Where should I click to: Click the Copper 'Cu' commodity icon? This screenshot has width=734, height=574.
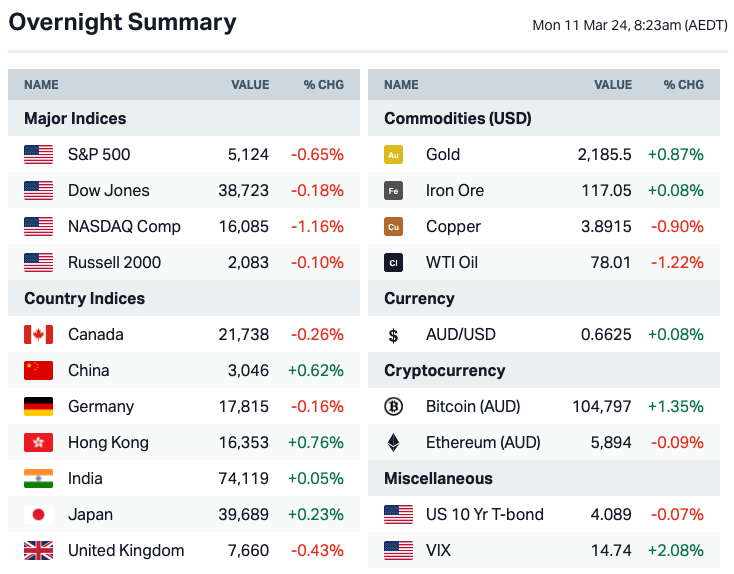click(394, 227)
